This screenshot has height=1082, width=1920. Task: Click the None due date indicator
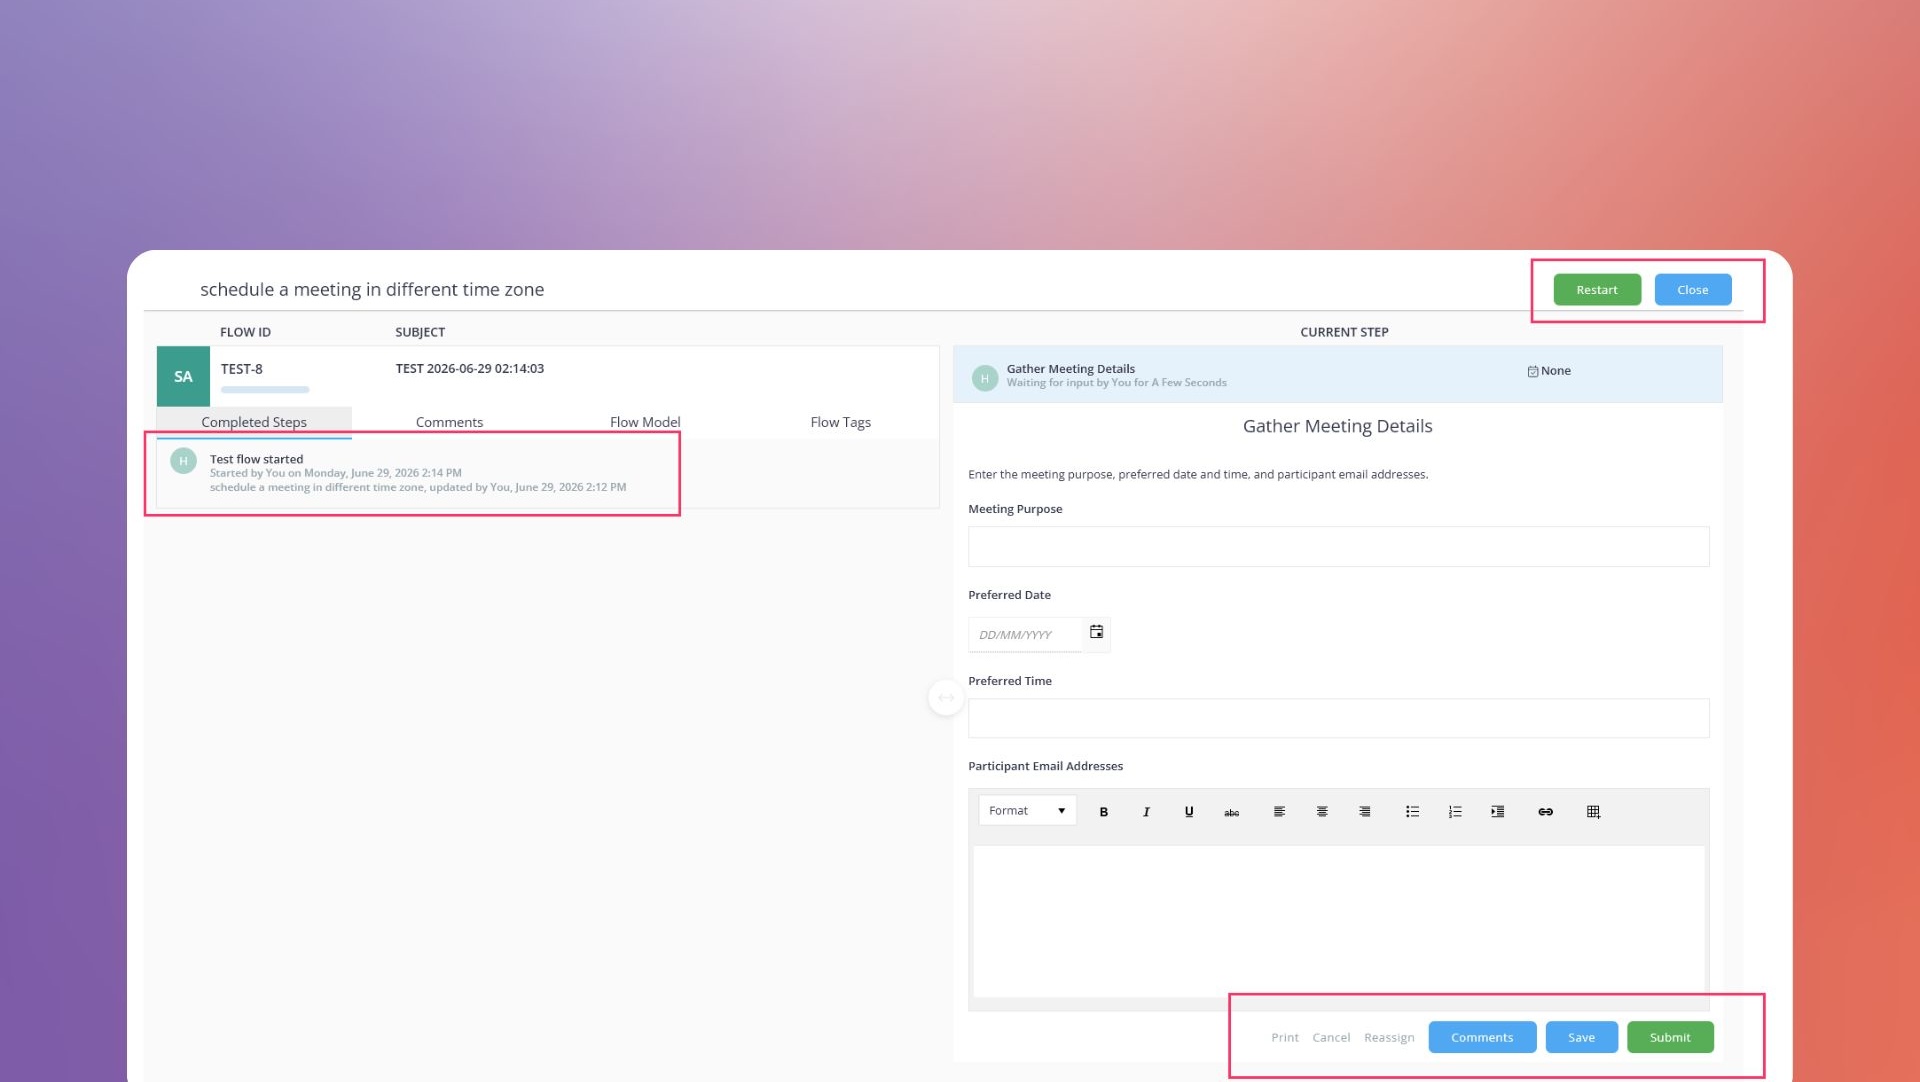1549,371
